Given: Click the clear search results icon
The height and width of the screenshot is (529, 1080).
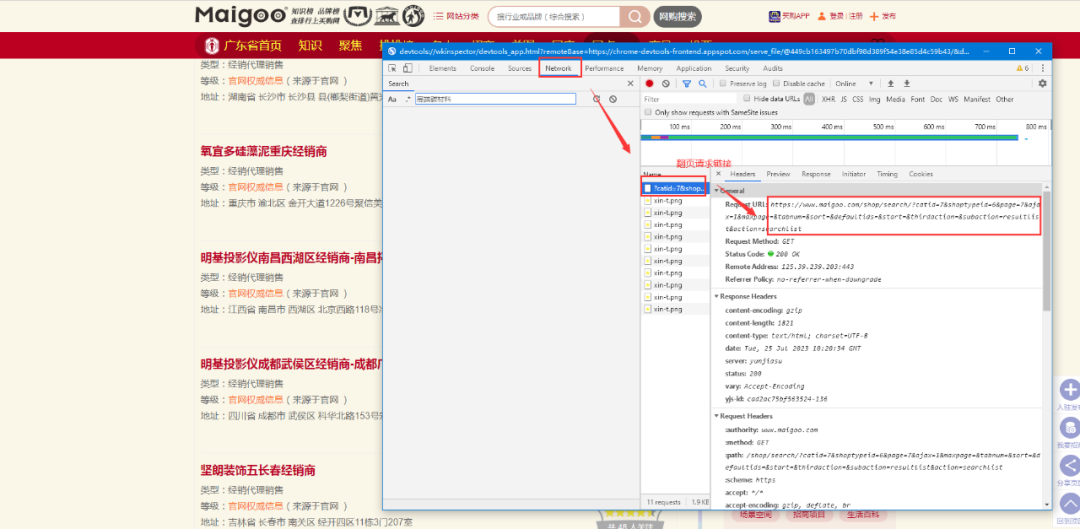Looking at the screenshot, I should [x=612, y=99].
